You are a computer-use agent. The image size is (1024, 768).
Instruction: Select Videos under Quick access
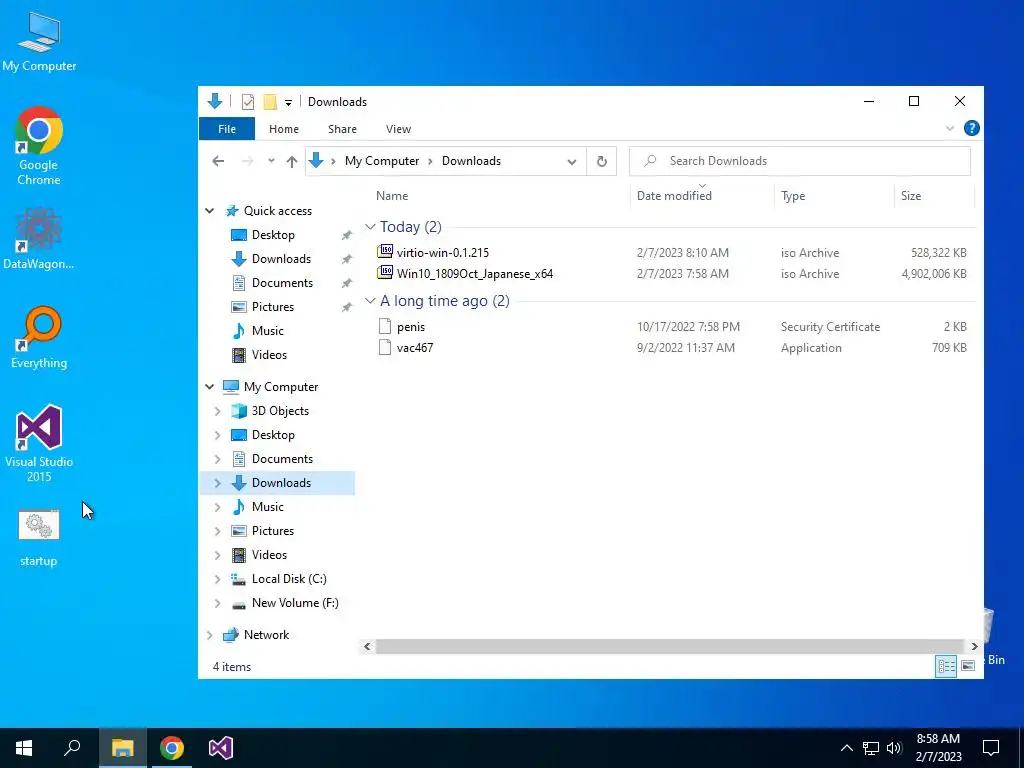(269, 355)
